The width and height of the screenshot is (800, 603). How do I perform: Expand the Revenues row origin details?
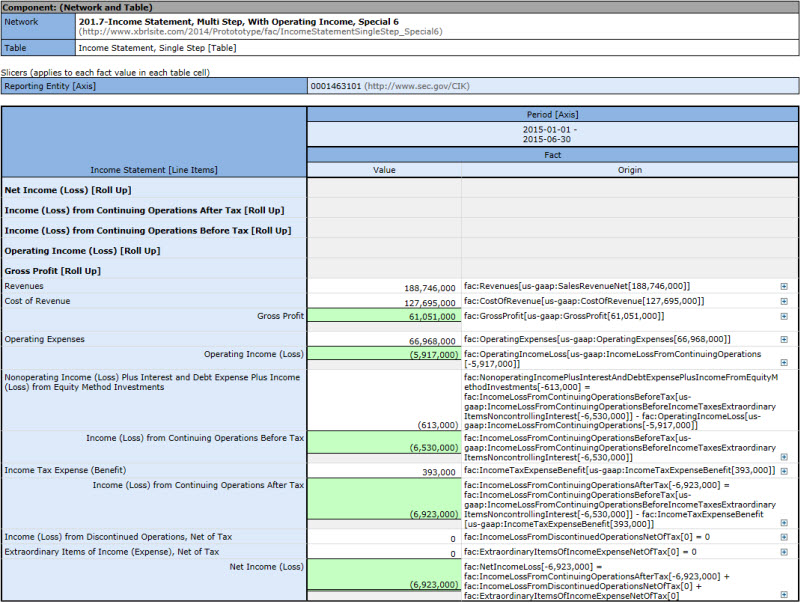pos(784,287)
